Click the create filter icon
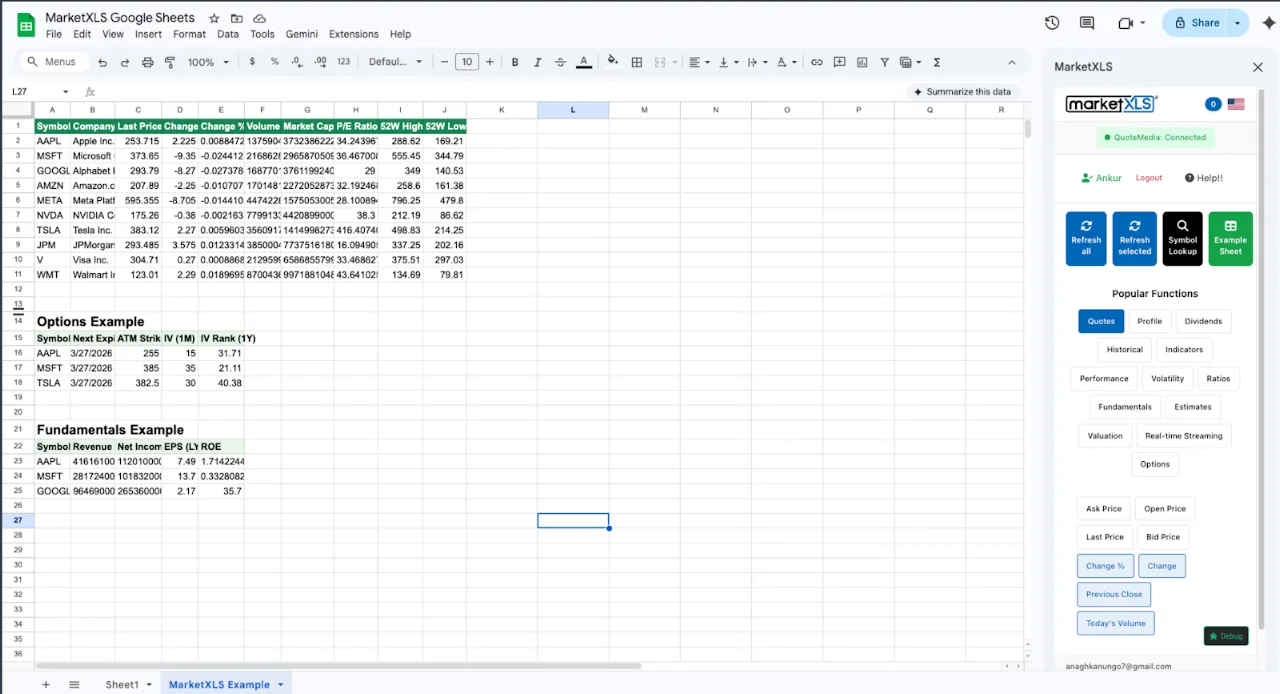1280x694 pixels. coord(885,62)
